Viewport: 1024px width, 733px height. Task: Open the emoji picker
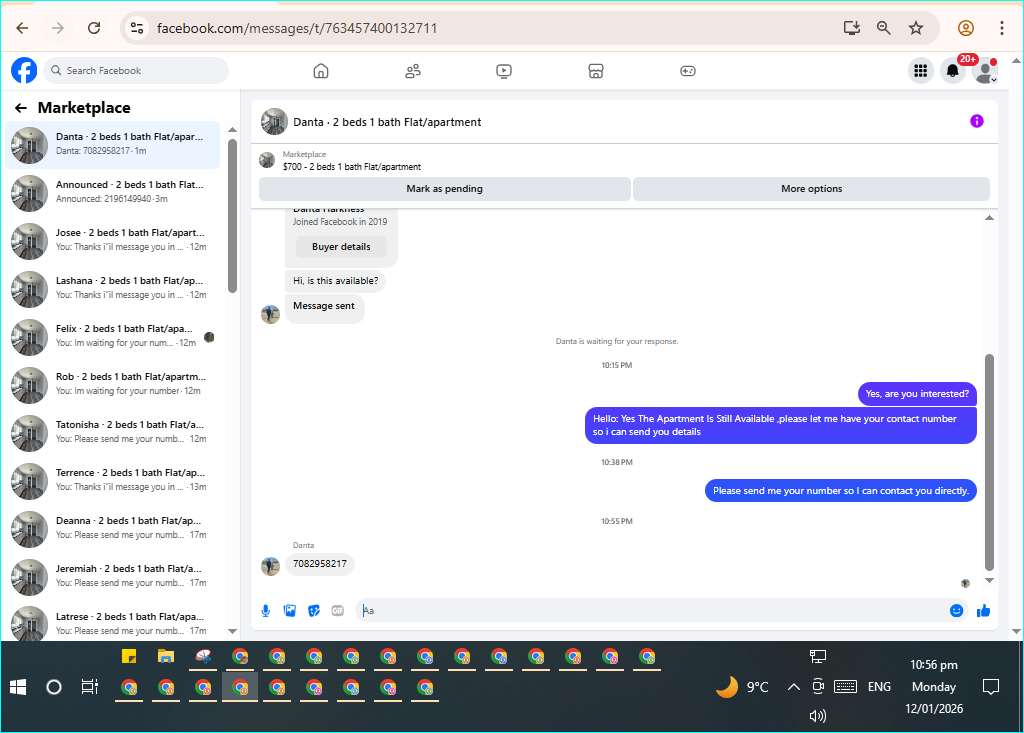click(x=956, y=611)
